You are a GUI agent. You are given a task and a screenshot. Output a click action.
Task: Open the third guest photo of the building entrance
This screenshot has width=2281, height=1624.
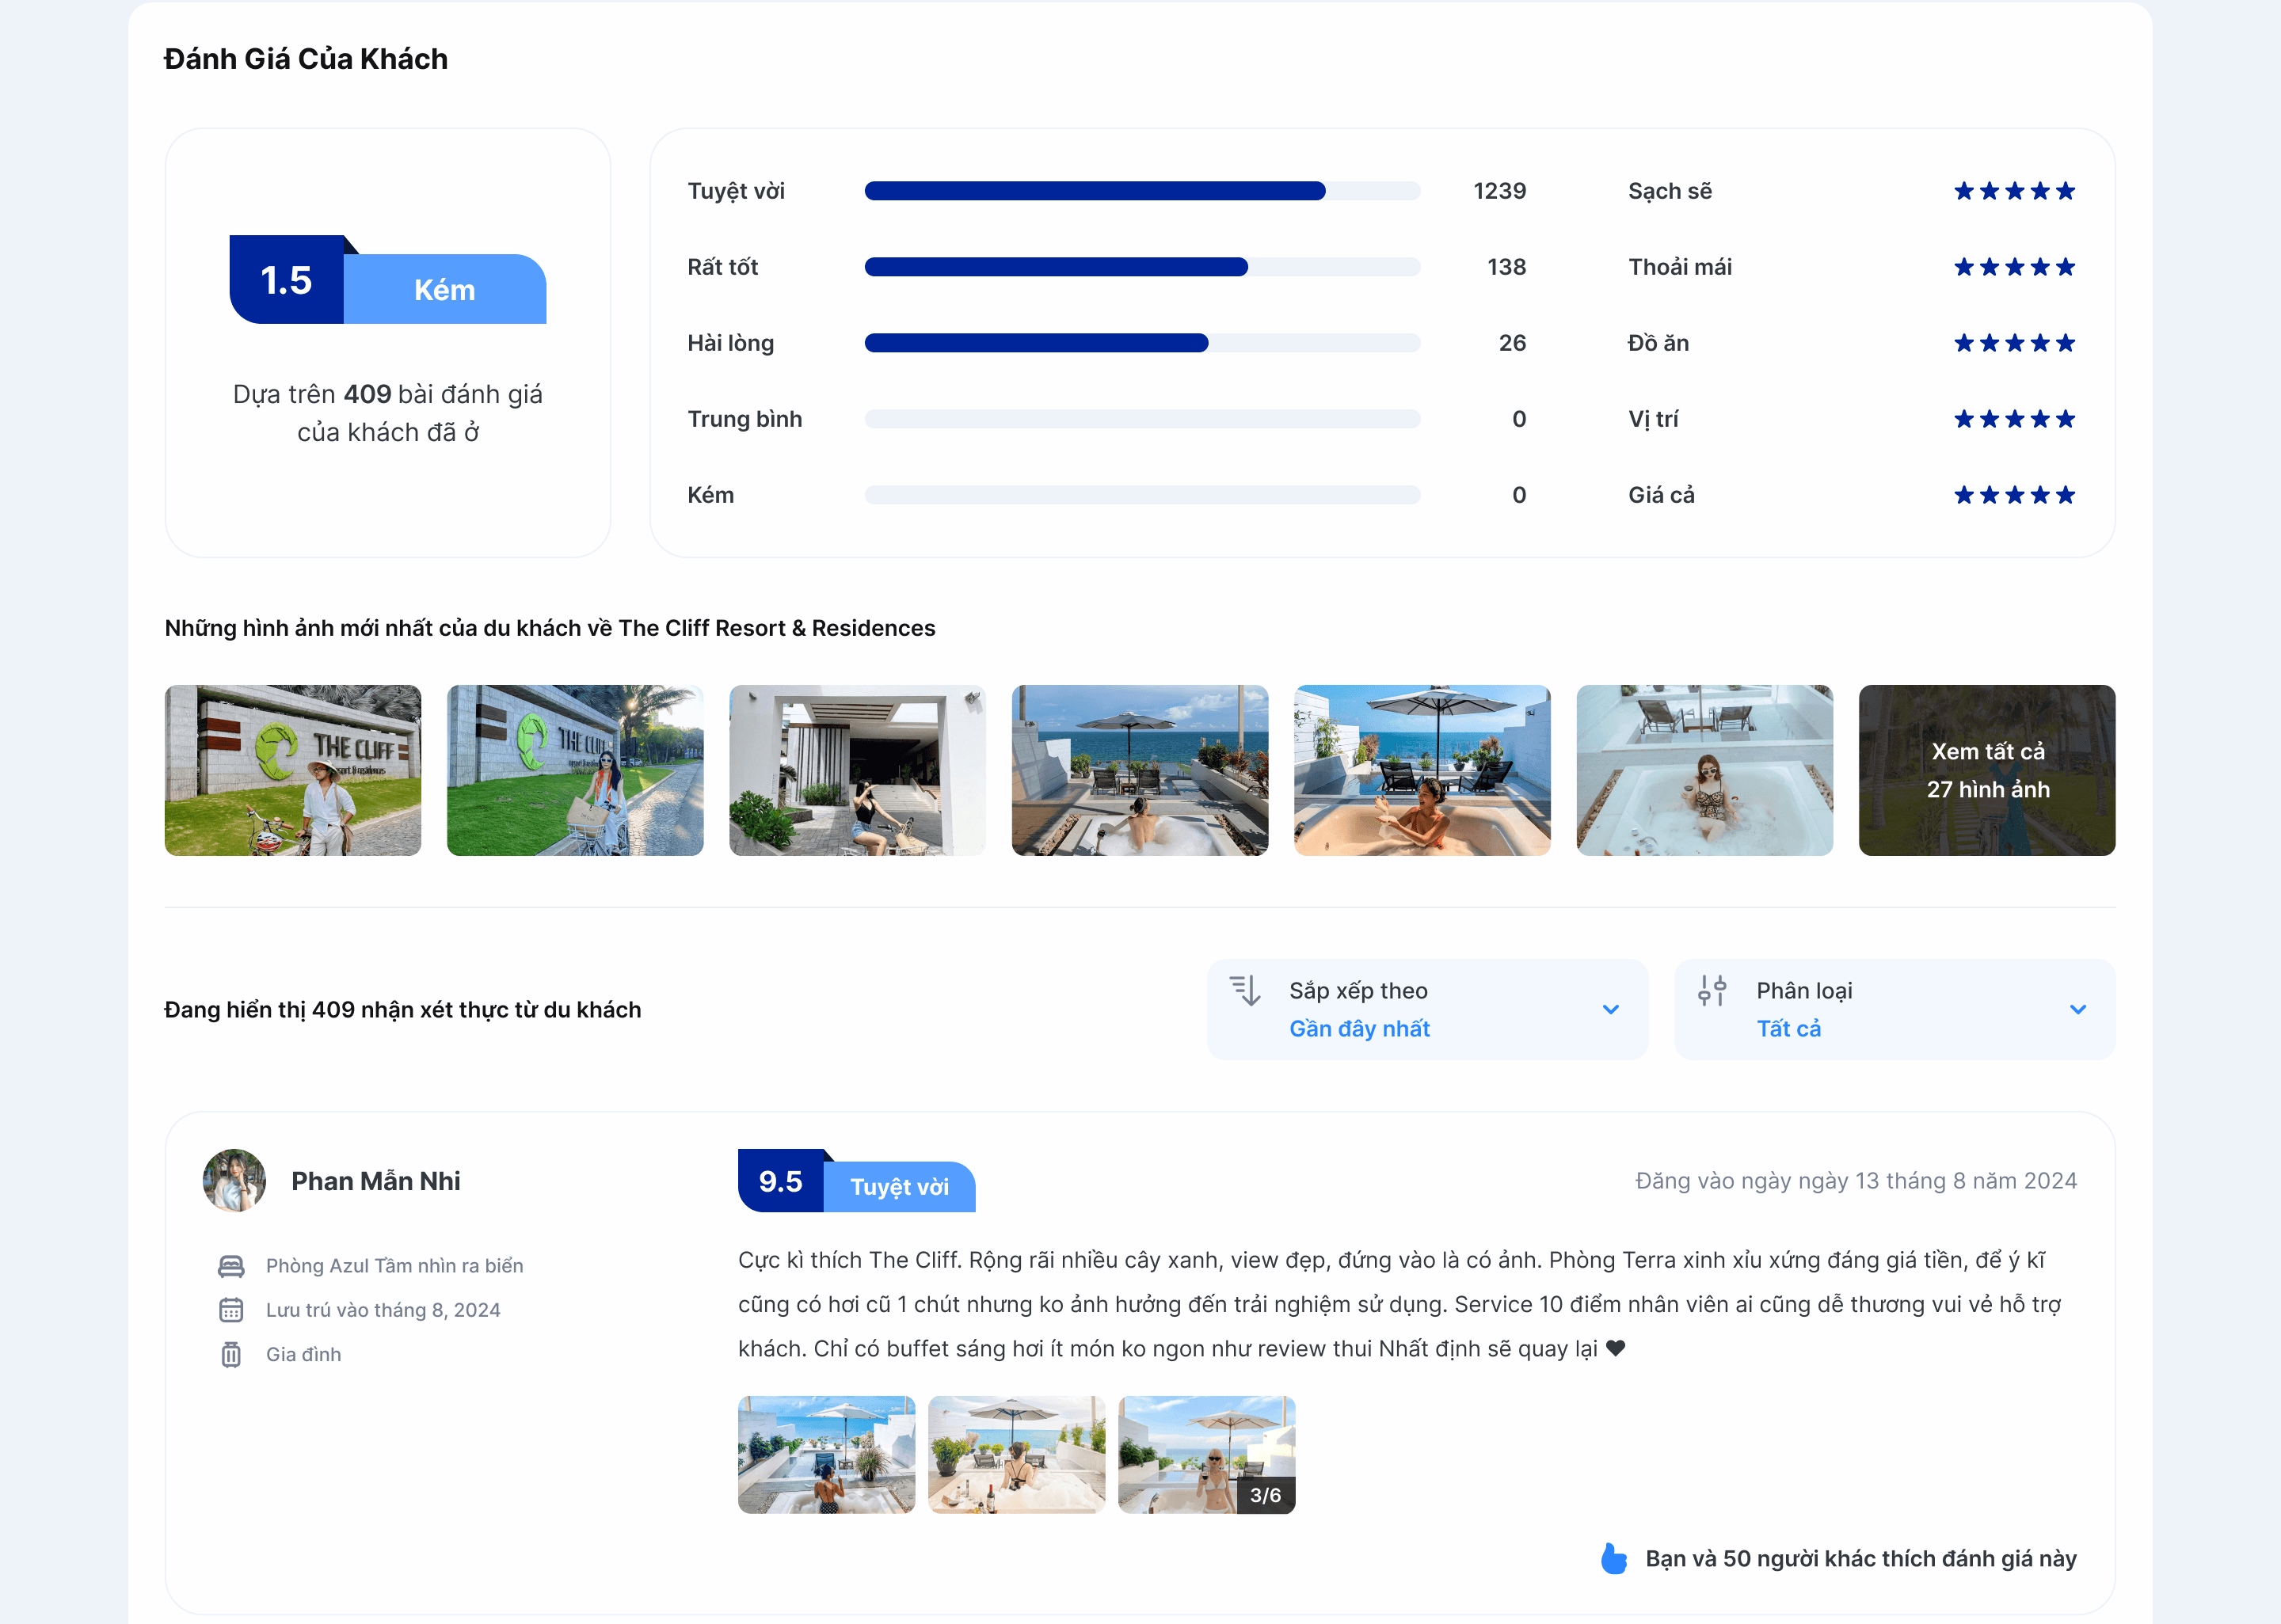pyautogui.click(x=857, y=770)
